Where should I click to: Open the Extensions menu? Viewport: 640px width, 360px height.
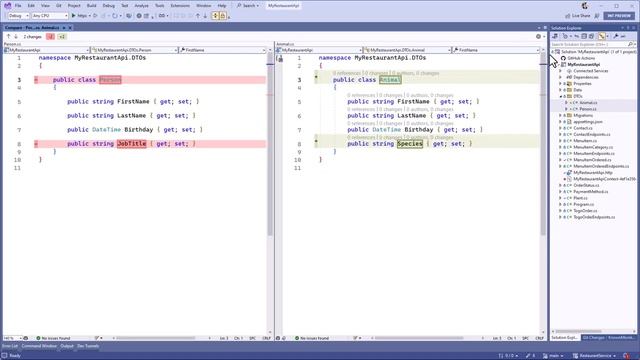pyautogui.click(x=180, y=6)
